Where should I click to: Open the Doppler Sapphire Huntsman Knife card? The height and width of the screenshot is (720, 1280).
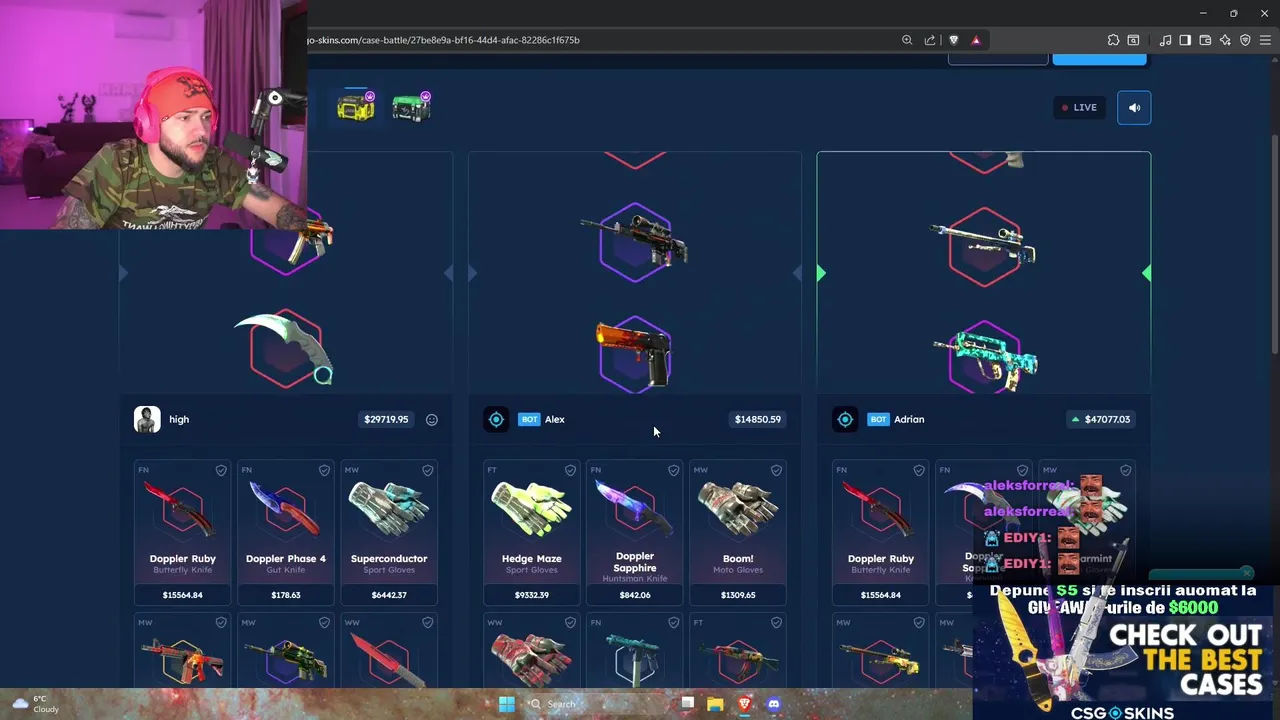pyautogui.click(x=635, y=532)
